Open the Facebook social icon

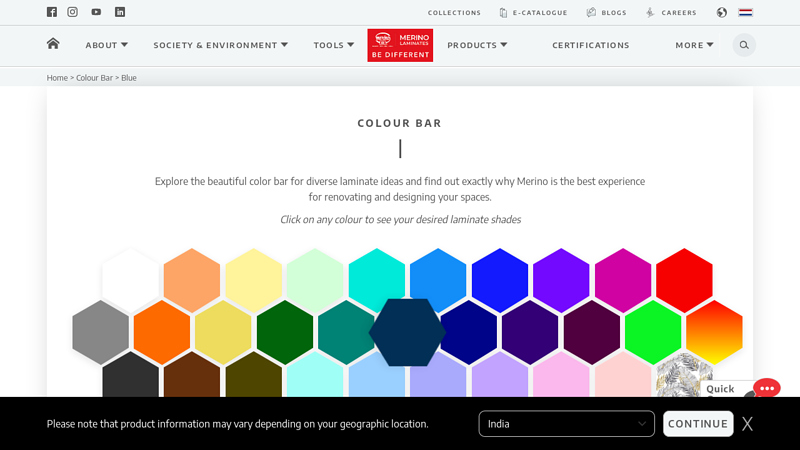click(52, 12)
